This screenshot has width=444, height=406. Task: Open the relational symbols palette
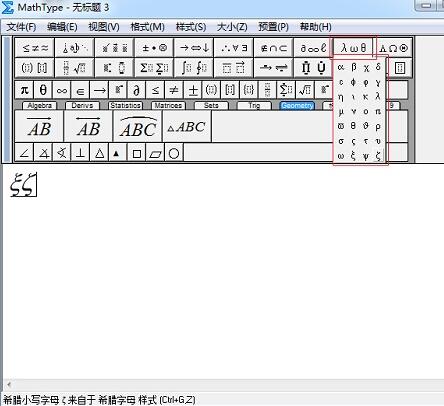pos(35,48)
